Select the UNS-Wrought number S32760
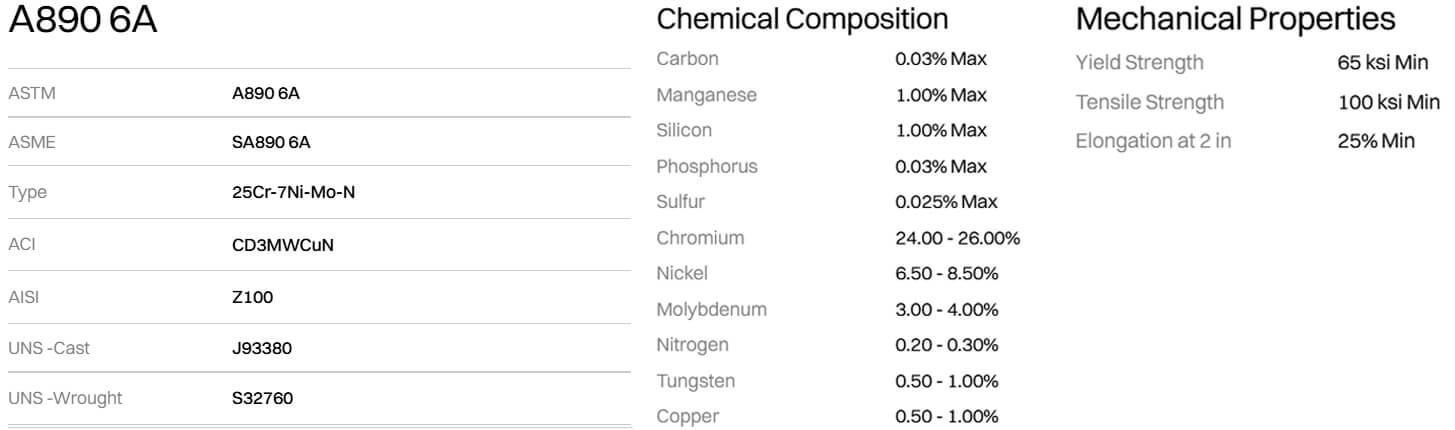The image size is (1455, 430). click(263, 398)
